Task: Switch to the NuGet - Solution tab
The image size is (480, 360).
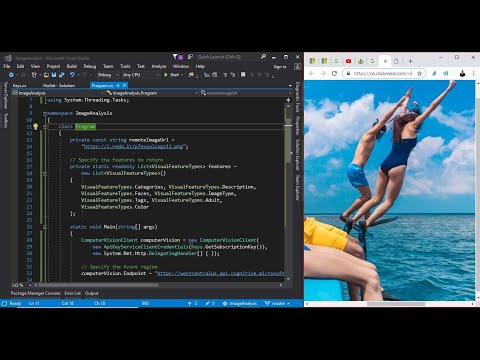Action: [x=59, y=86]
